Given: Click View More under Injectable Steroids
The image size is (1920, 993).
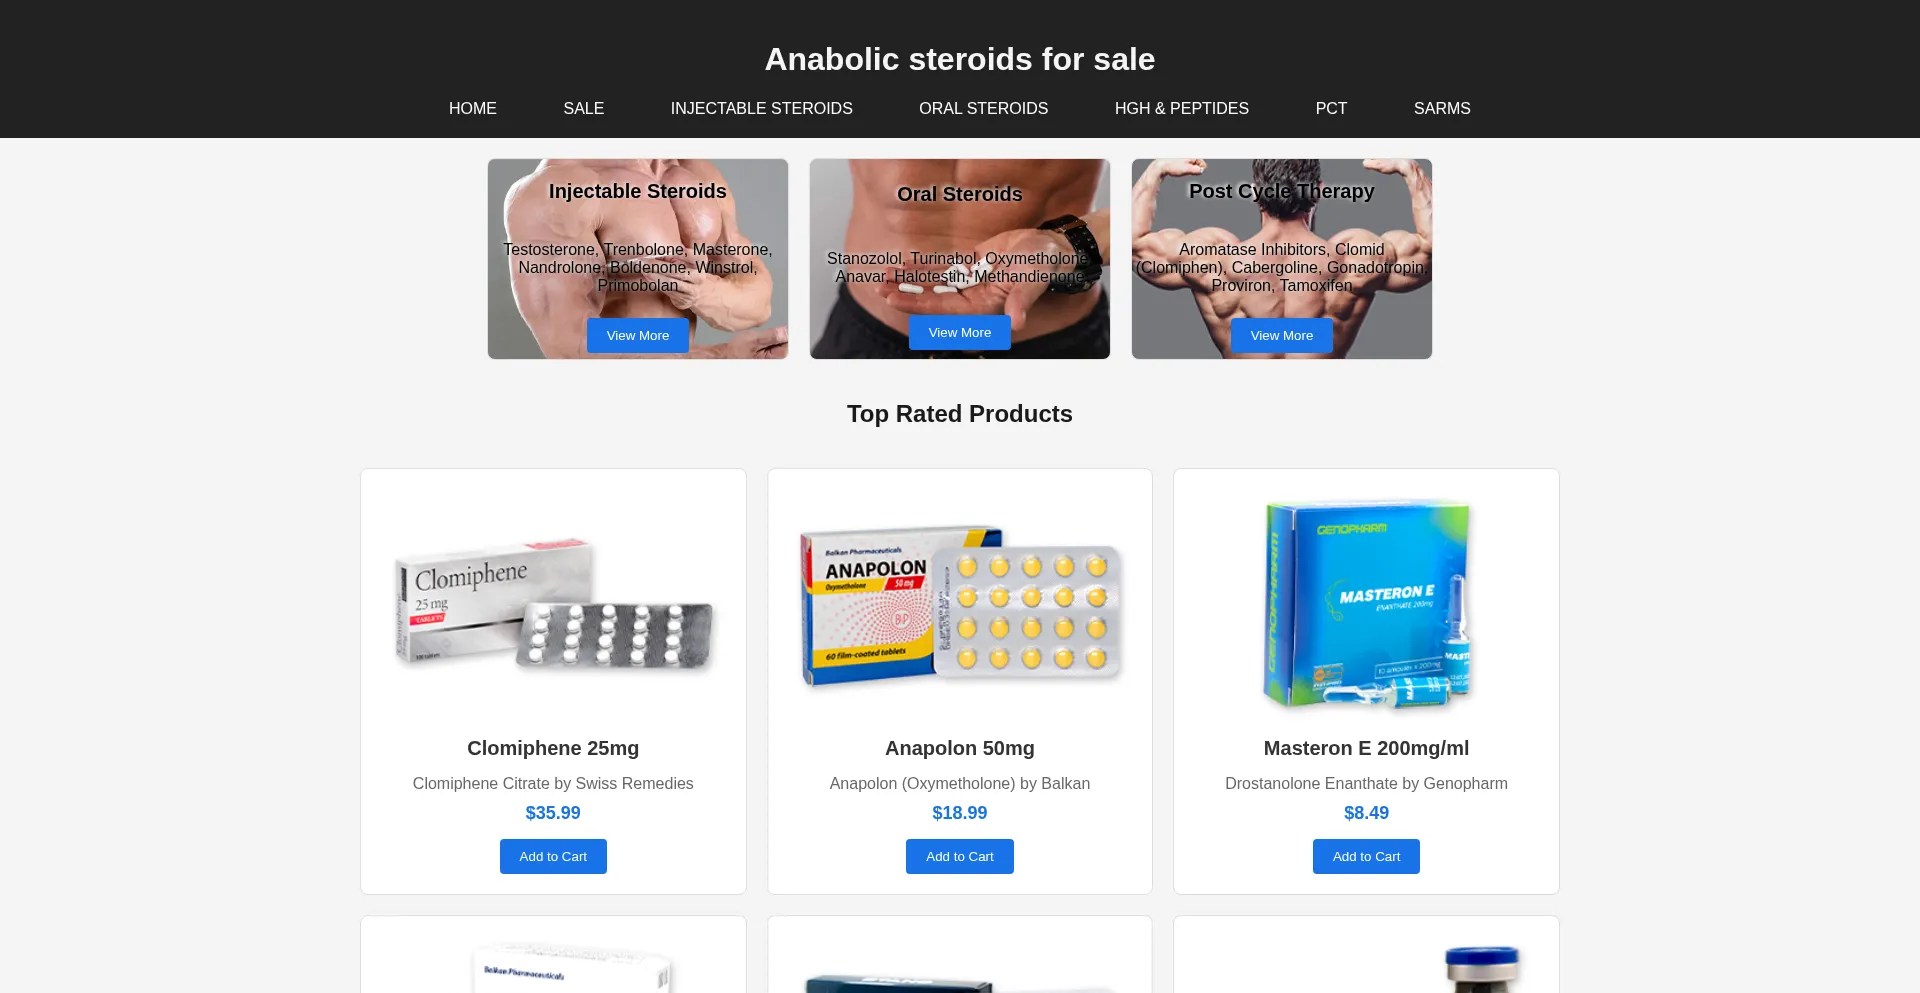Looking at the screenshot, I should click(x=638, y=335).
